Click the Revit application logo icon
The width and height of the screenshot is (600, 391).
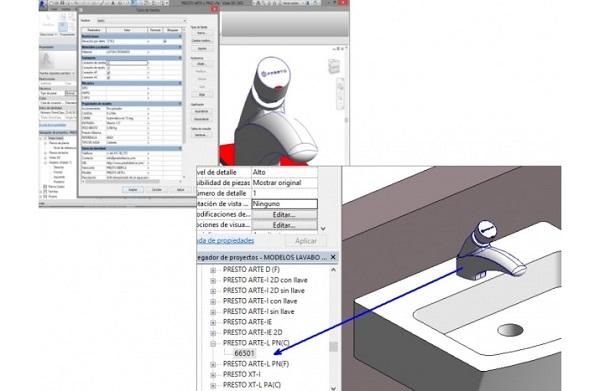[43, 4]
